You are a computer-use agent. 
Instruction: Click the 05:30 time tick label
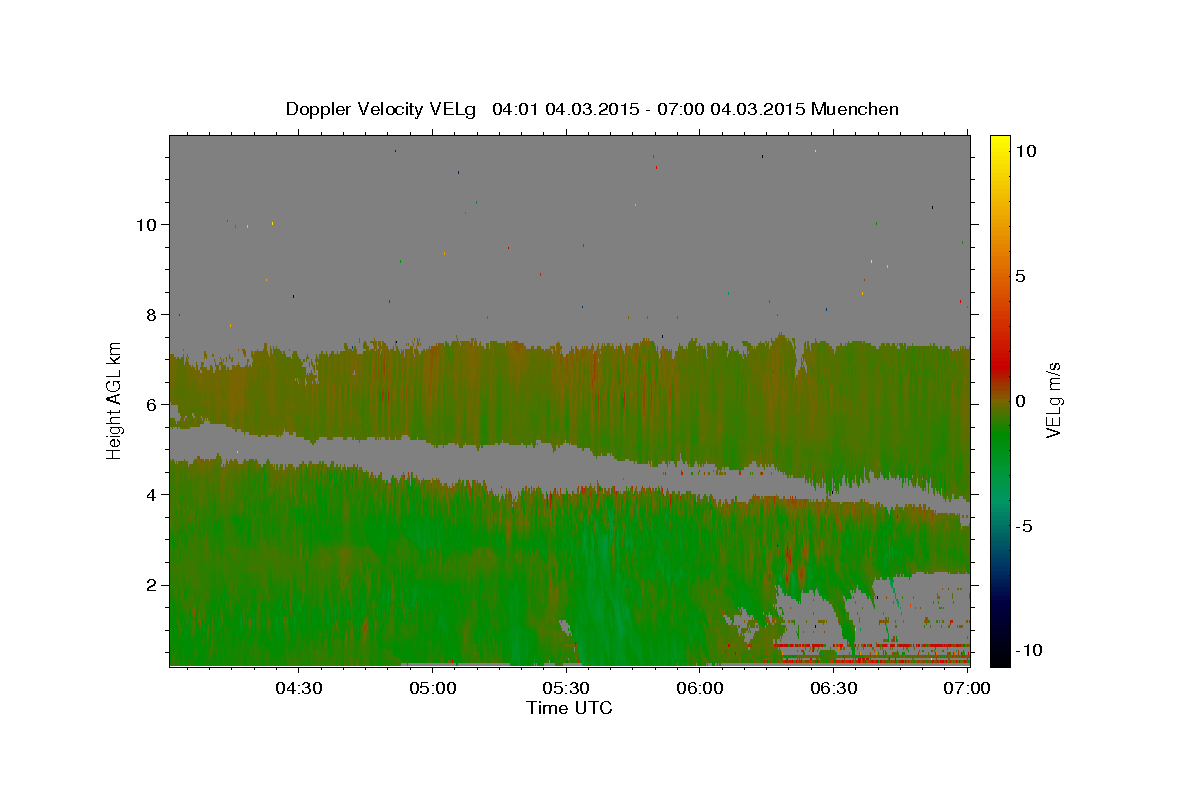coord(566,688)
